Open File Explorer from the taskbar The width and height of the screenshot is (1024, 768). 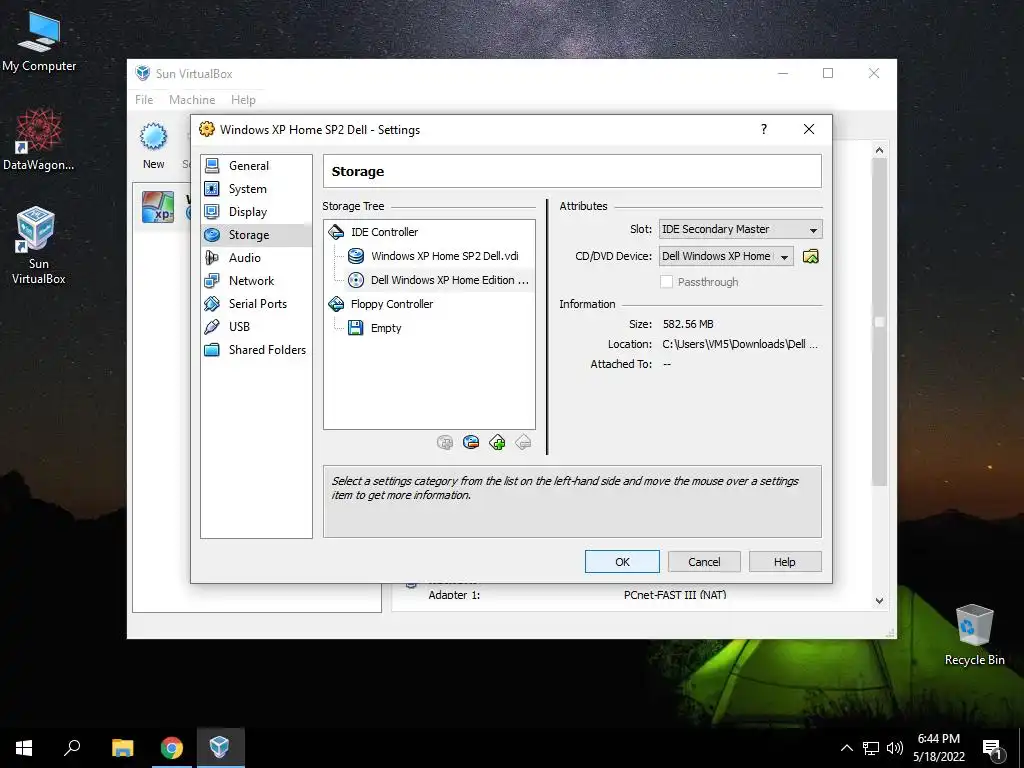click(x=122, y=748)
